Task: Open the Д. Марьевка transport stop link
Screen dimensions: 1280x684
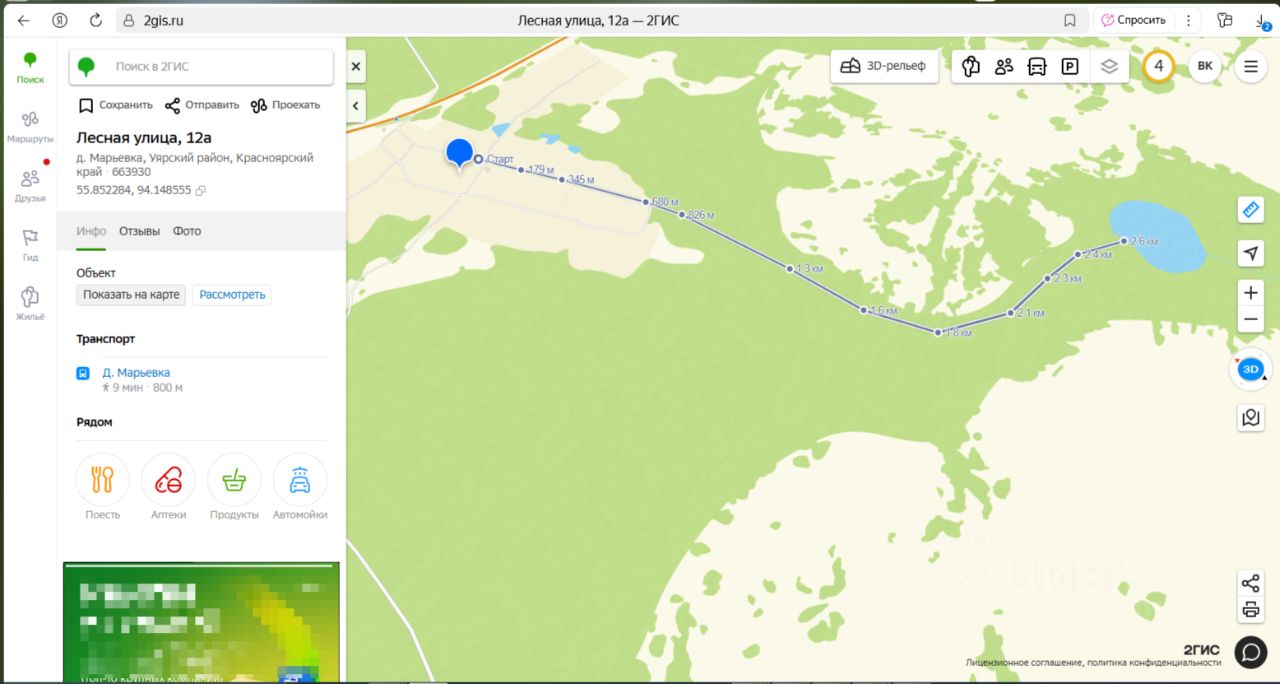Action: click(x=136, y=373)
